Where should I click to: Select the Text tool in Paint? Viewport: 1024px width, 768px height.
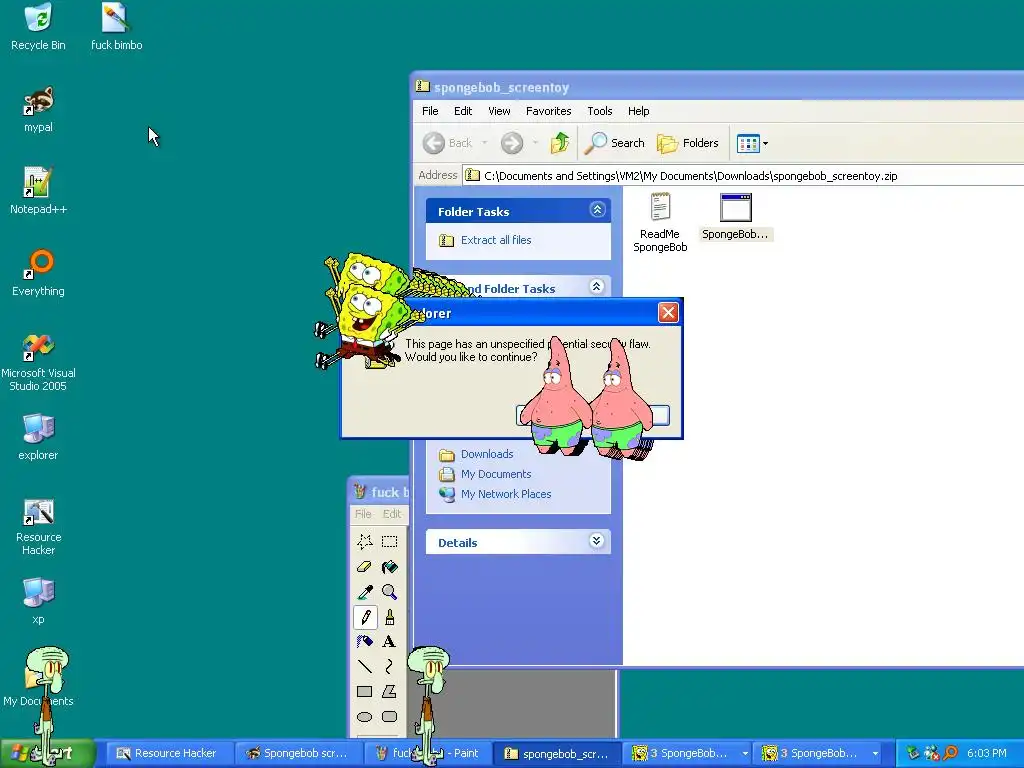pos(389,641)
